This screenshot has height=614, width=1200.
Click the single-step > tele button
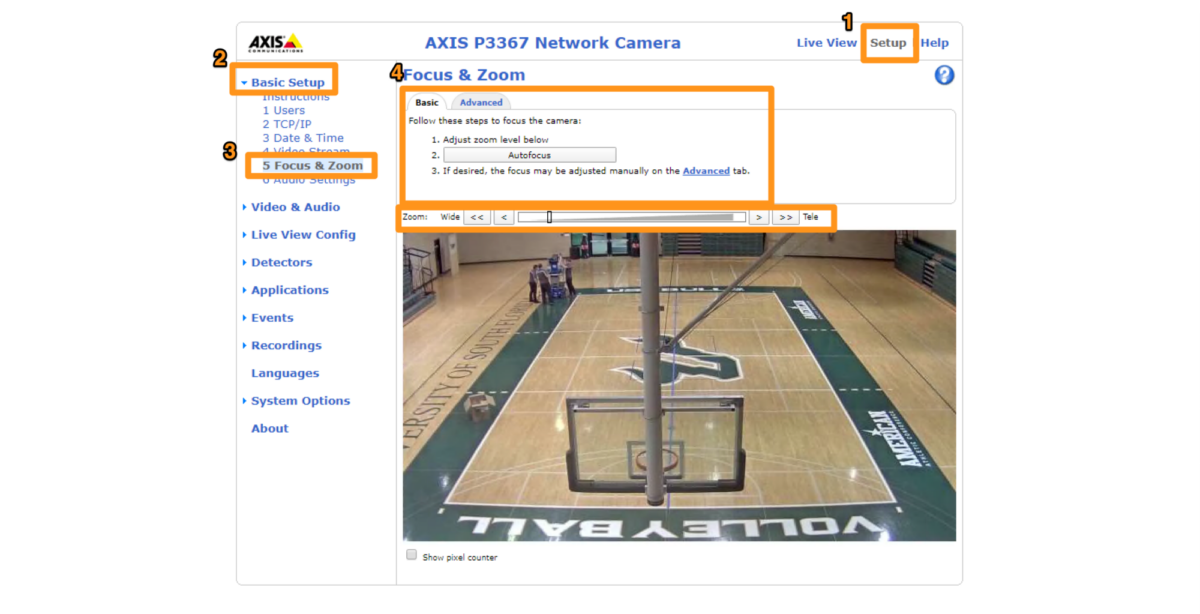760,216
